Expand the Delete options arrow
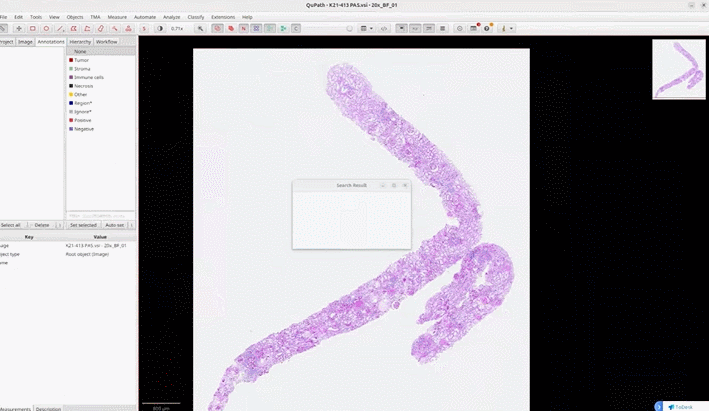Screen dimensions: 709x411 click(x=59, y=225)
